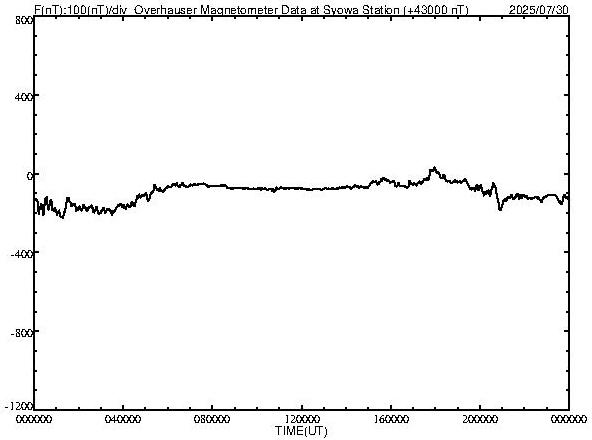Click the 0 y-axis label
592x440 pixels.
click(x=30, y=176)
